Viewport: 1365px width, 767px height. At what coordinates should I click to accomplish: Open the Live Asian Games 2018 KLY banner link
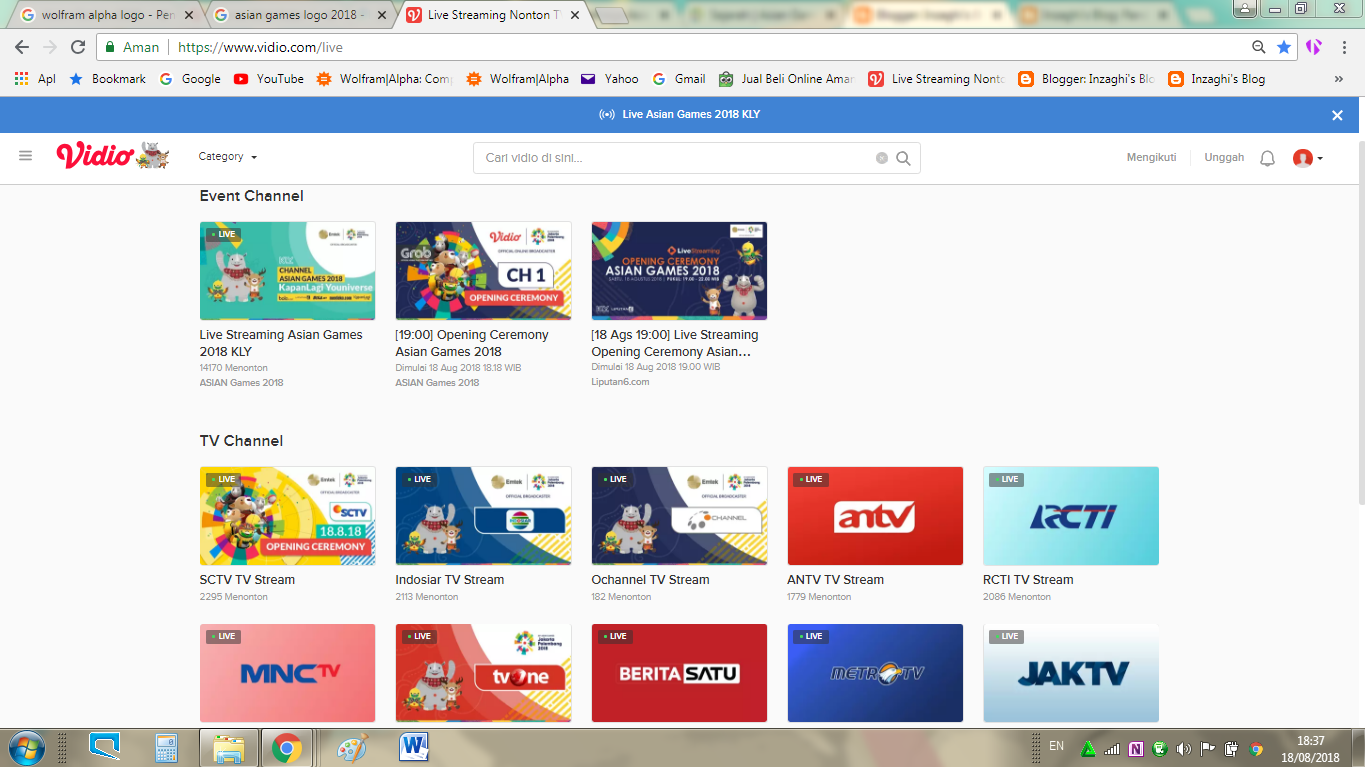pos(681,115)
